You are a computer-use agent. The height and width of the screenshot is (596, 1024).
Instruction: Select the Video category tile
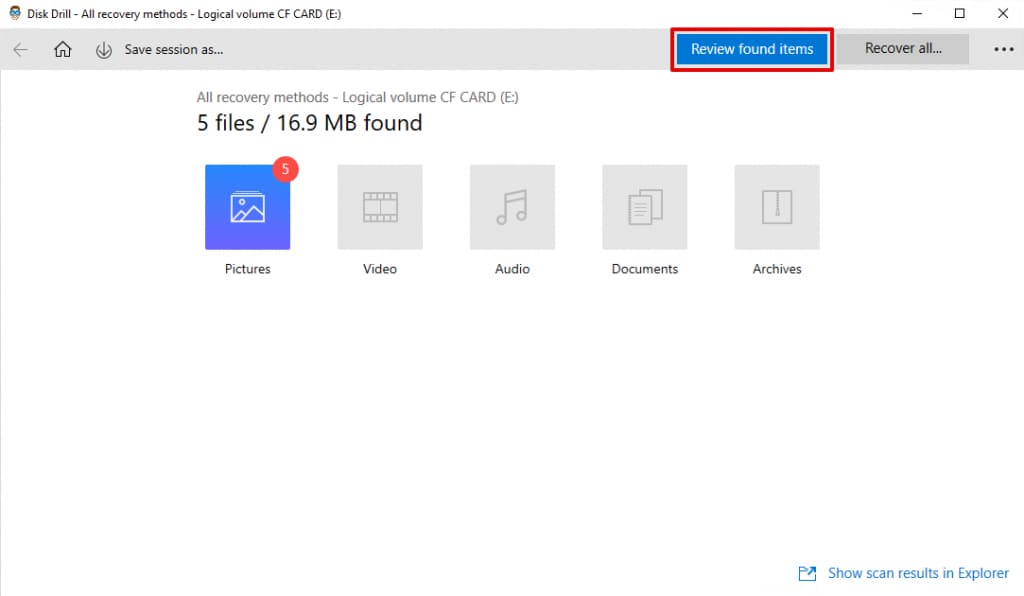380,207
